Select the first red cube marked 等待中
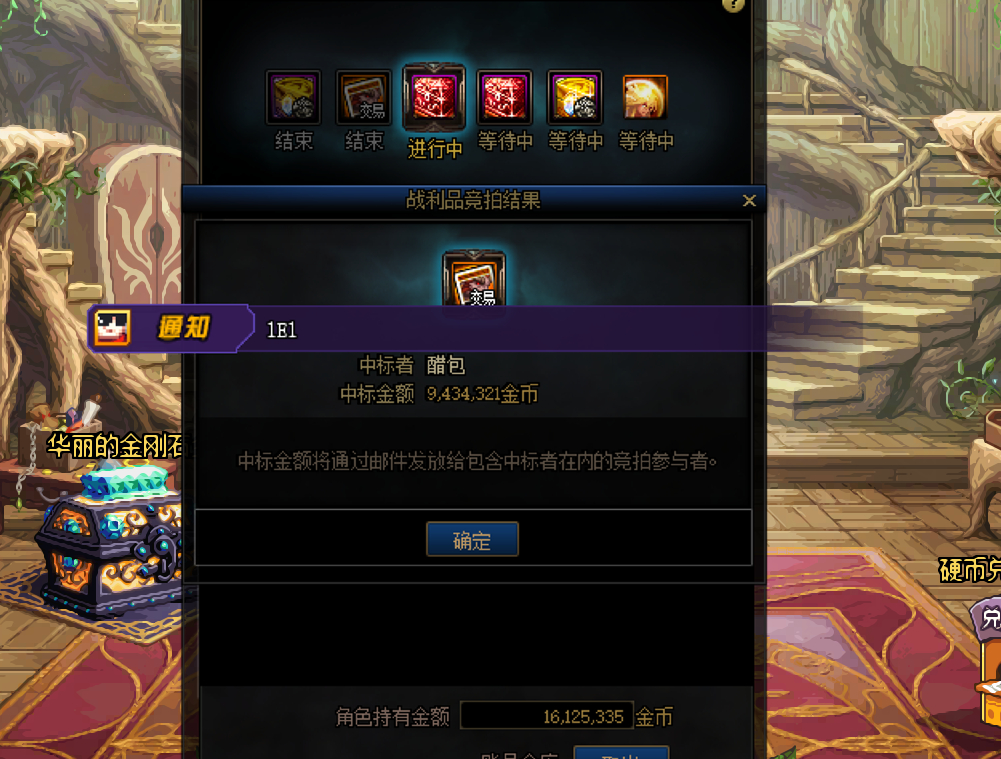1001x759 pixels. tap(504, 97)
